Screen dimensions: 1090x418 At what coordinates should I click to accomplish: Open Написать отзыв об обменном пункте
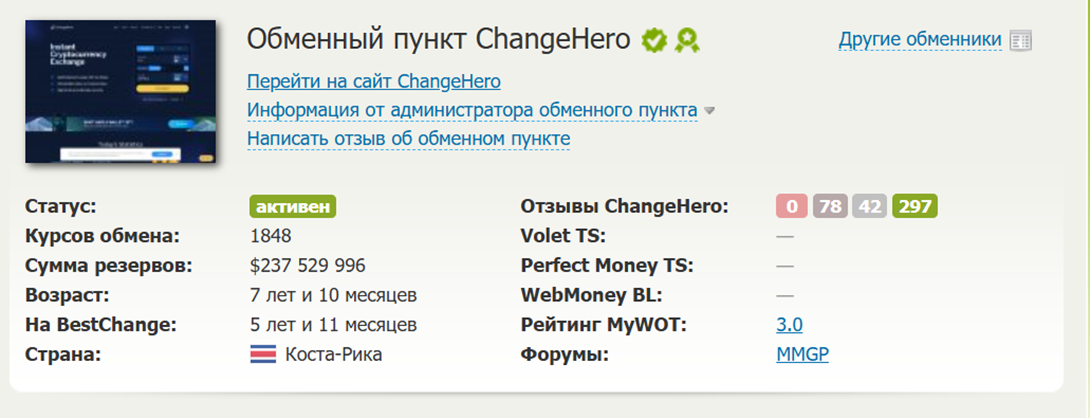408,138
